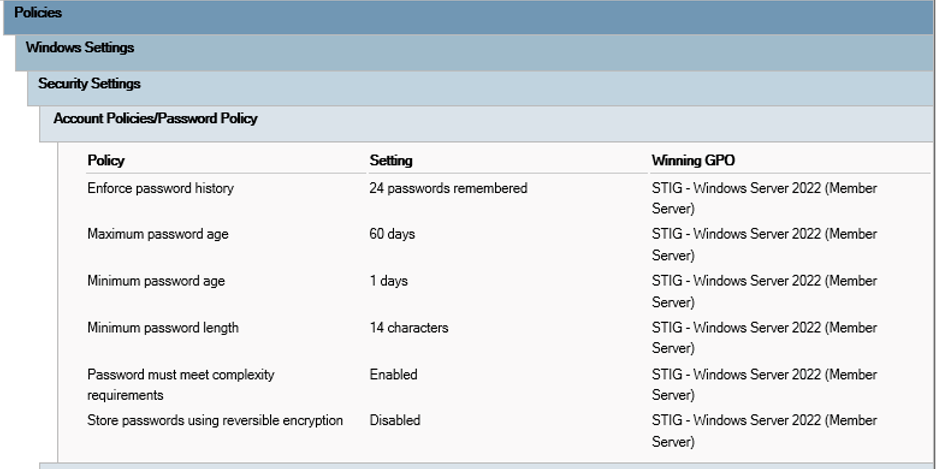The image size is (936, 469).
Task: Select the Enforce password history policy
Action: (161, 189)
